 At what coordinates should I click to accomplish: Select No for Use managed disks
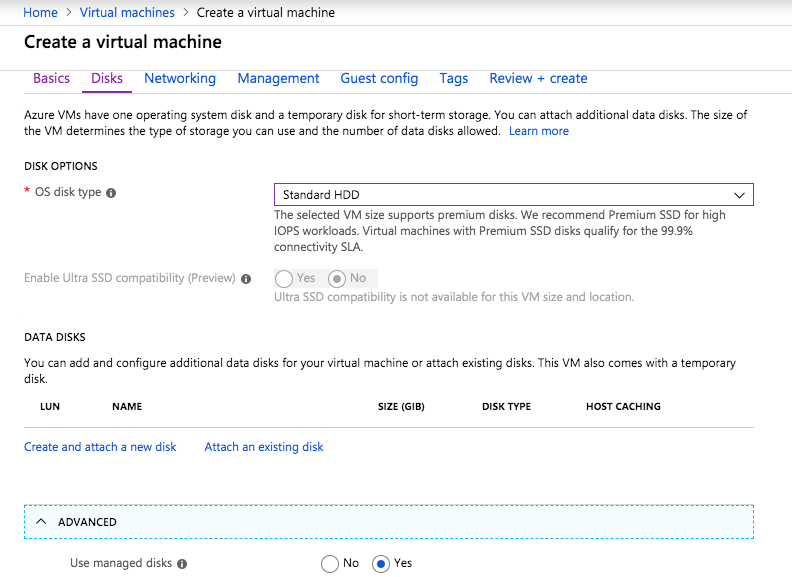point(330,564)
